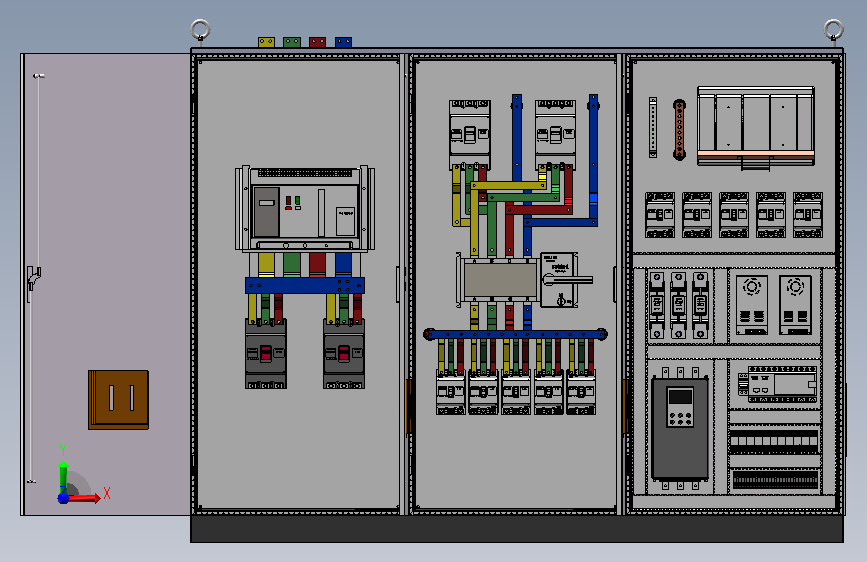Select the fifth lower breaker in middle compartment

pos(581,393)
